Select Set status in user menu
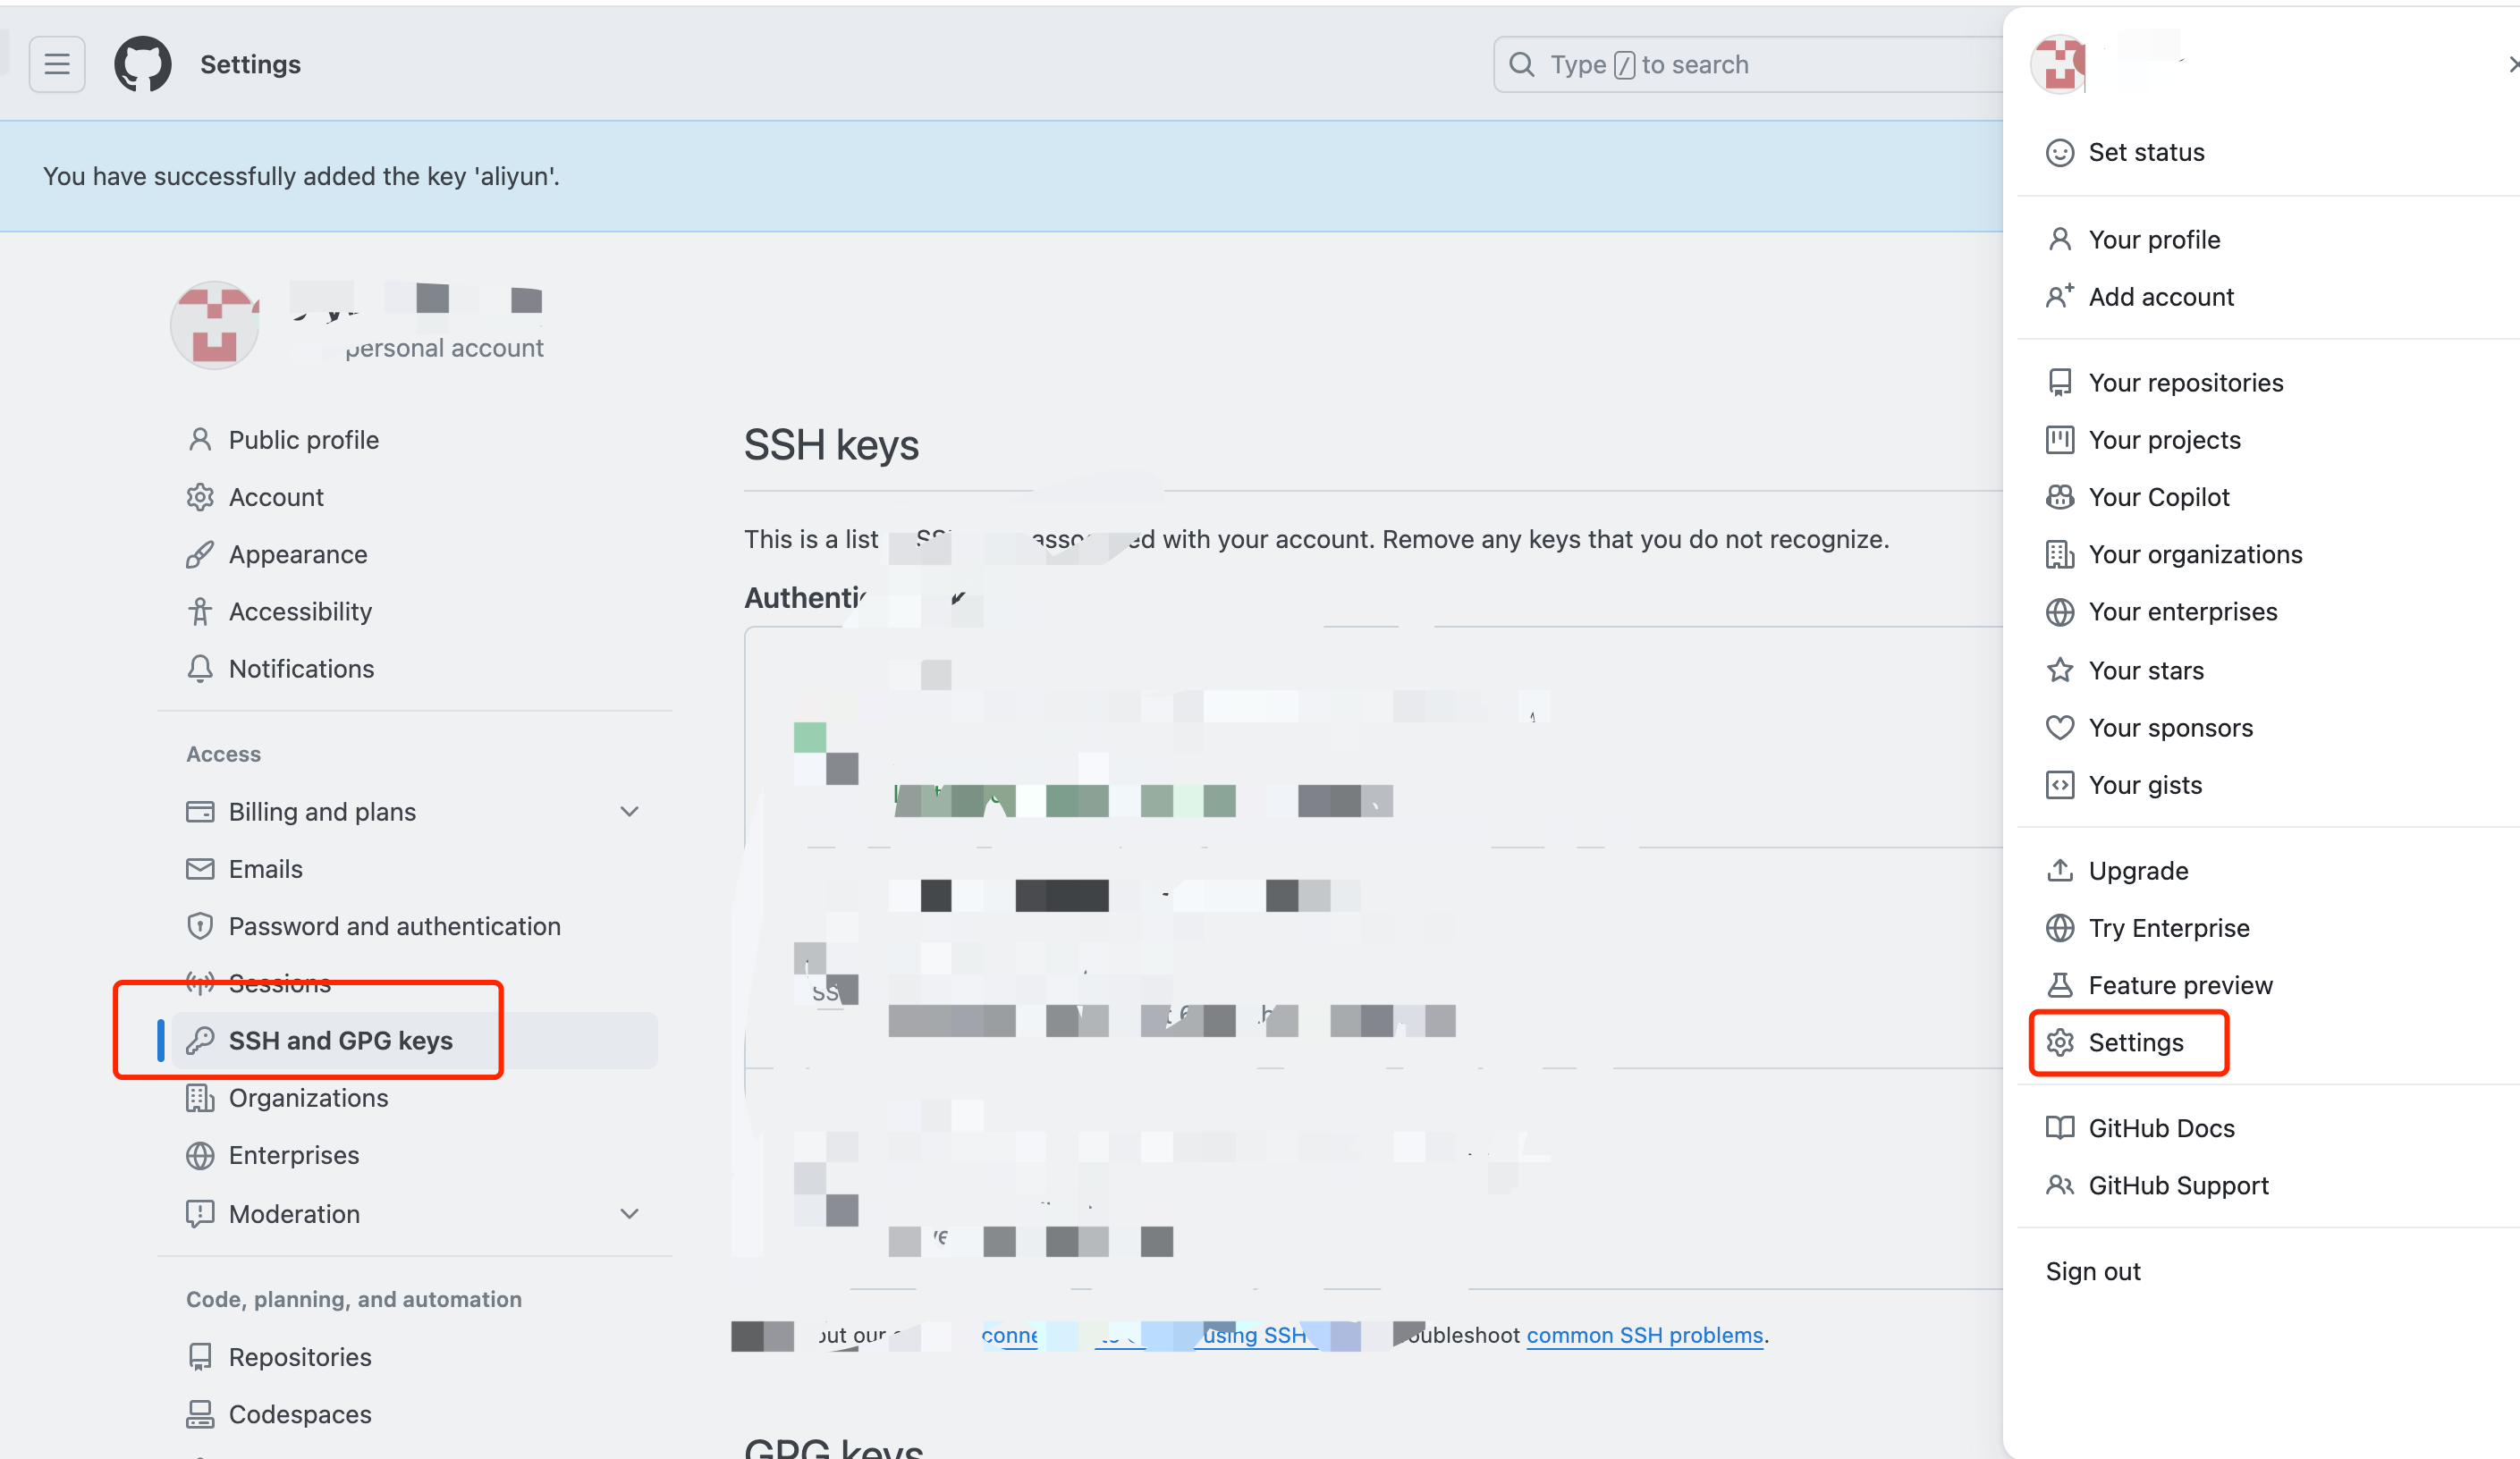The width and height of the screenshot is (2520, 1459). pos(2146,152)
